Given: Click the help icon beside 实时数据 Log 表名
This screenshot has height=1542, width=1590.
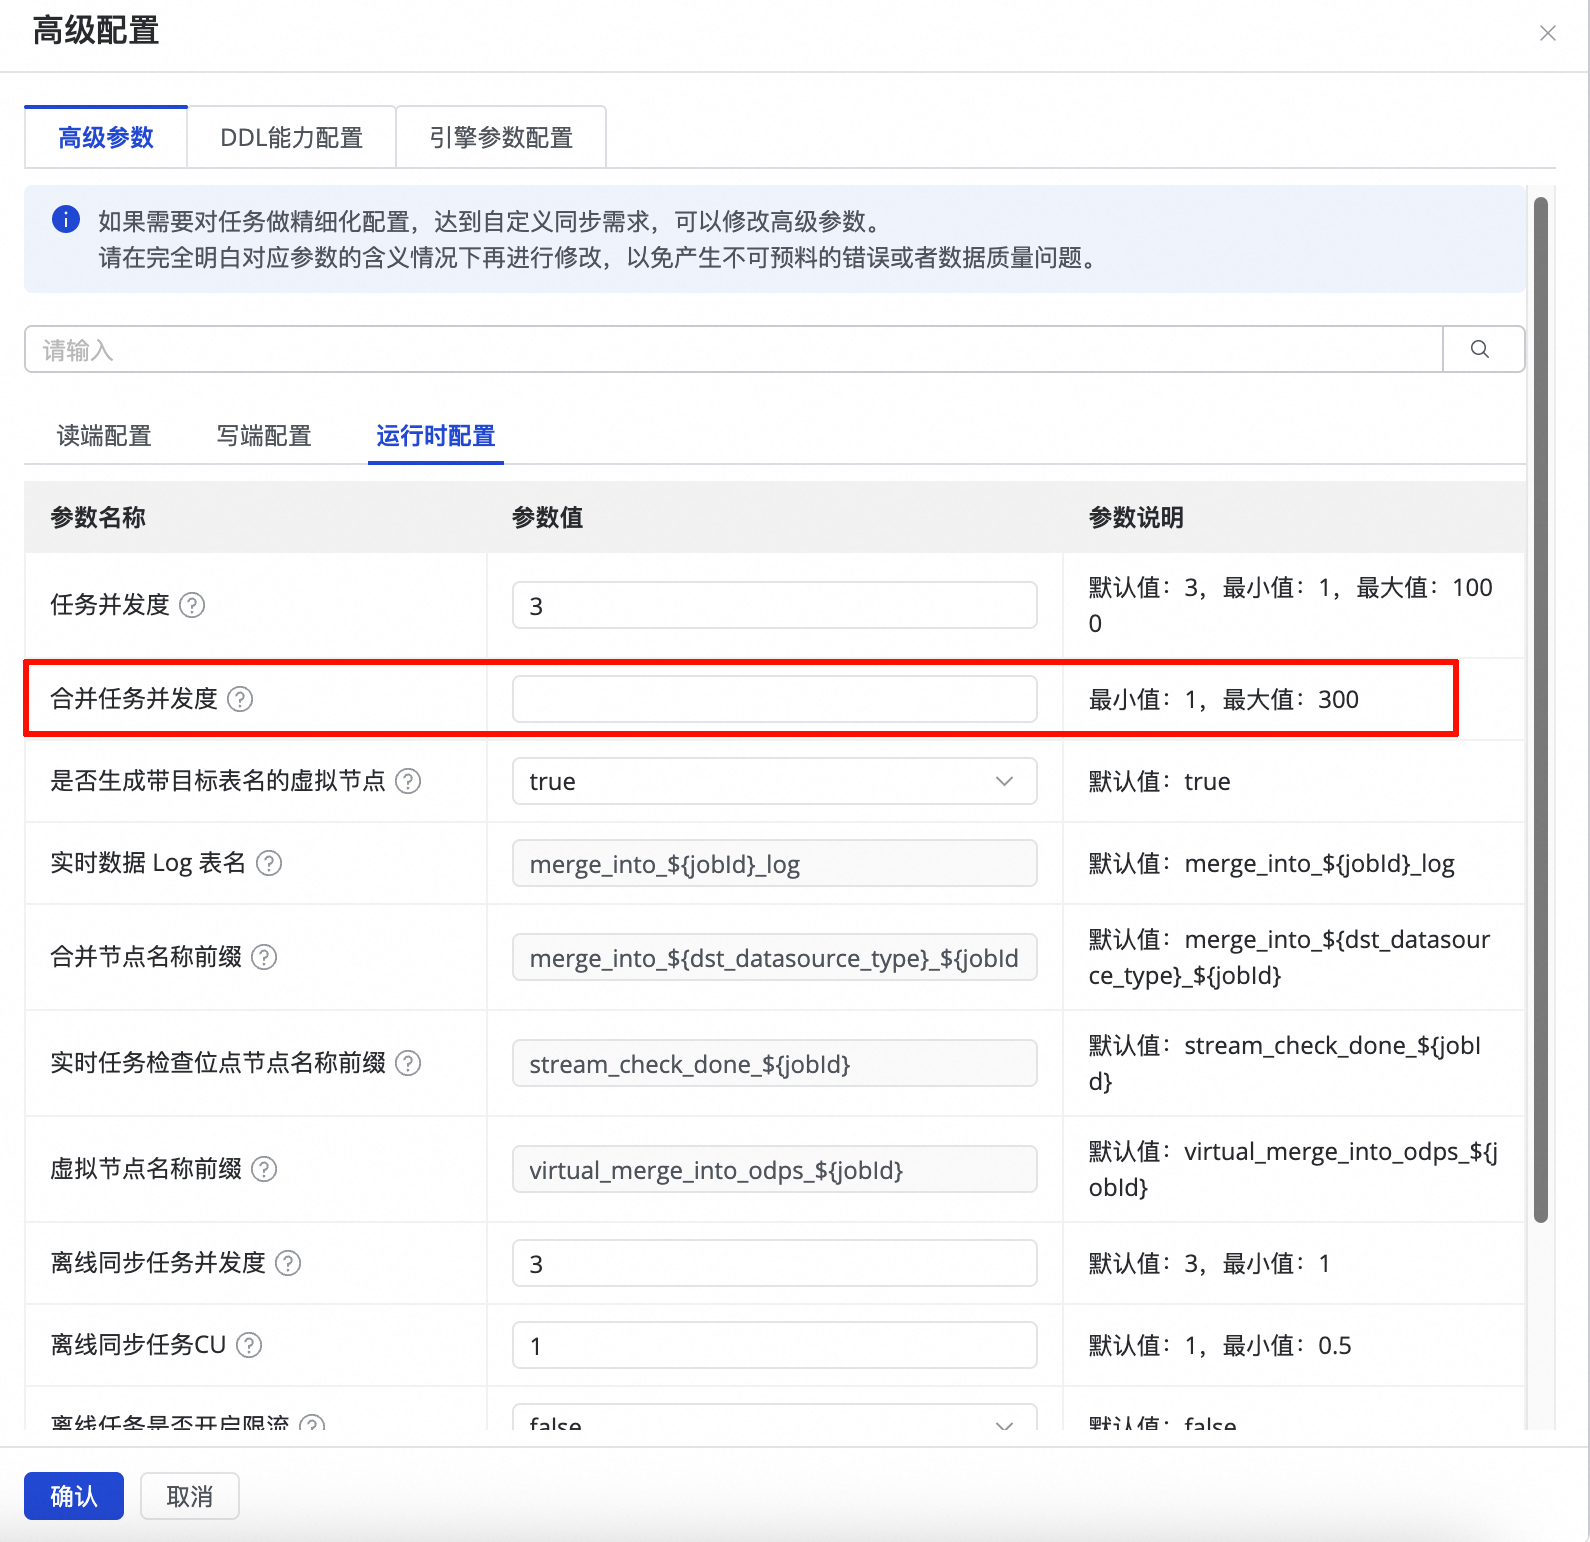Looking at the screenshot, I should point(269,863).
